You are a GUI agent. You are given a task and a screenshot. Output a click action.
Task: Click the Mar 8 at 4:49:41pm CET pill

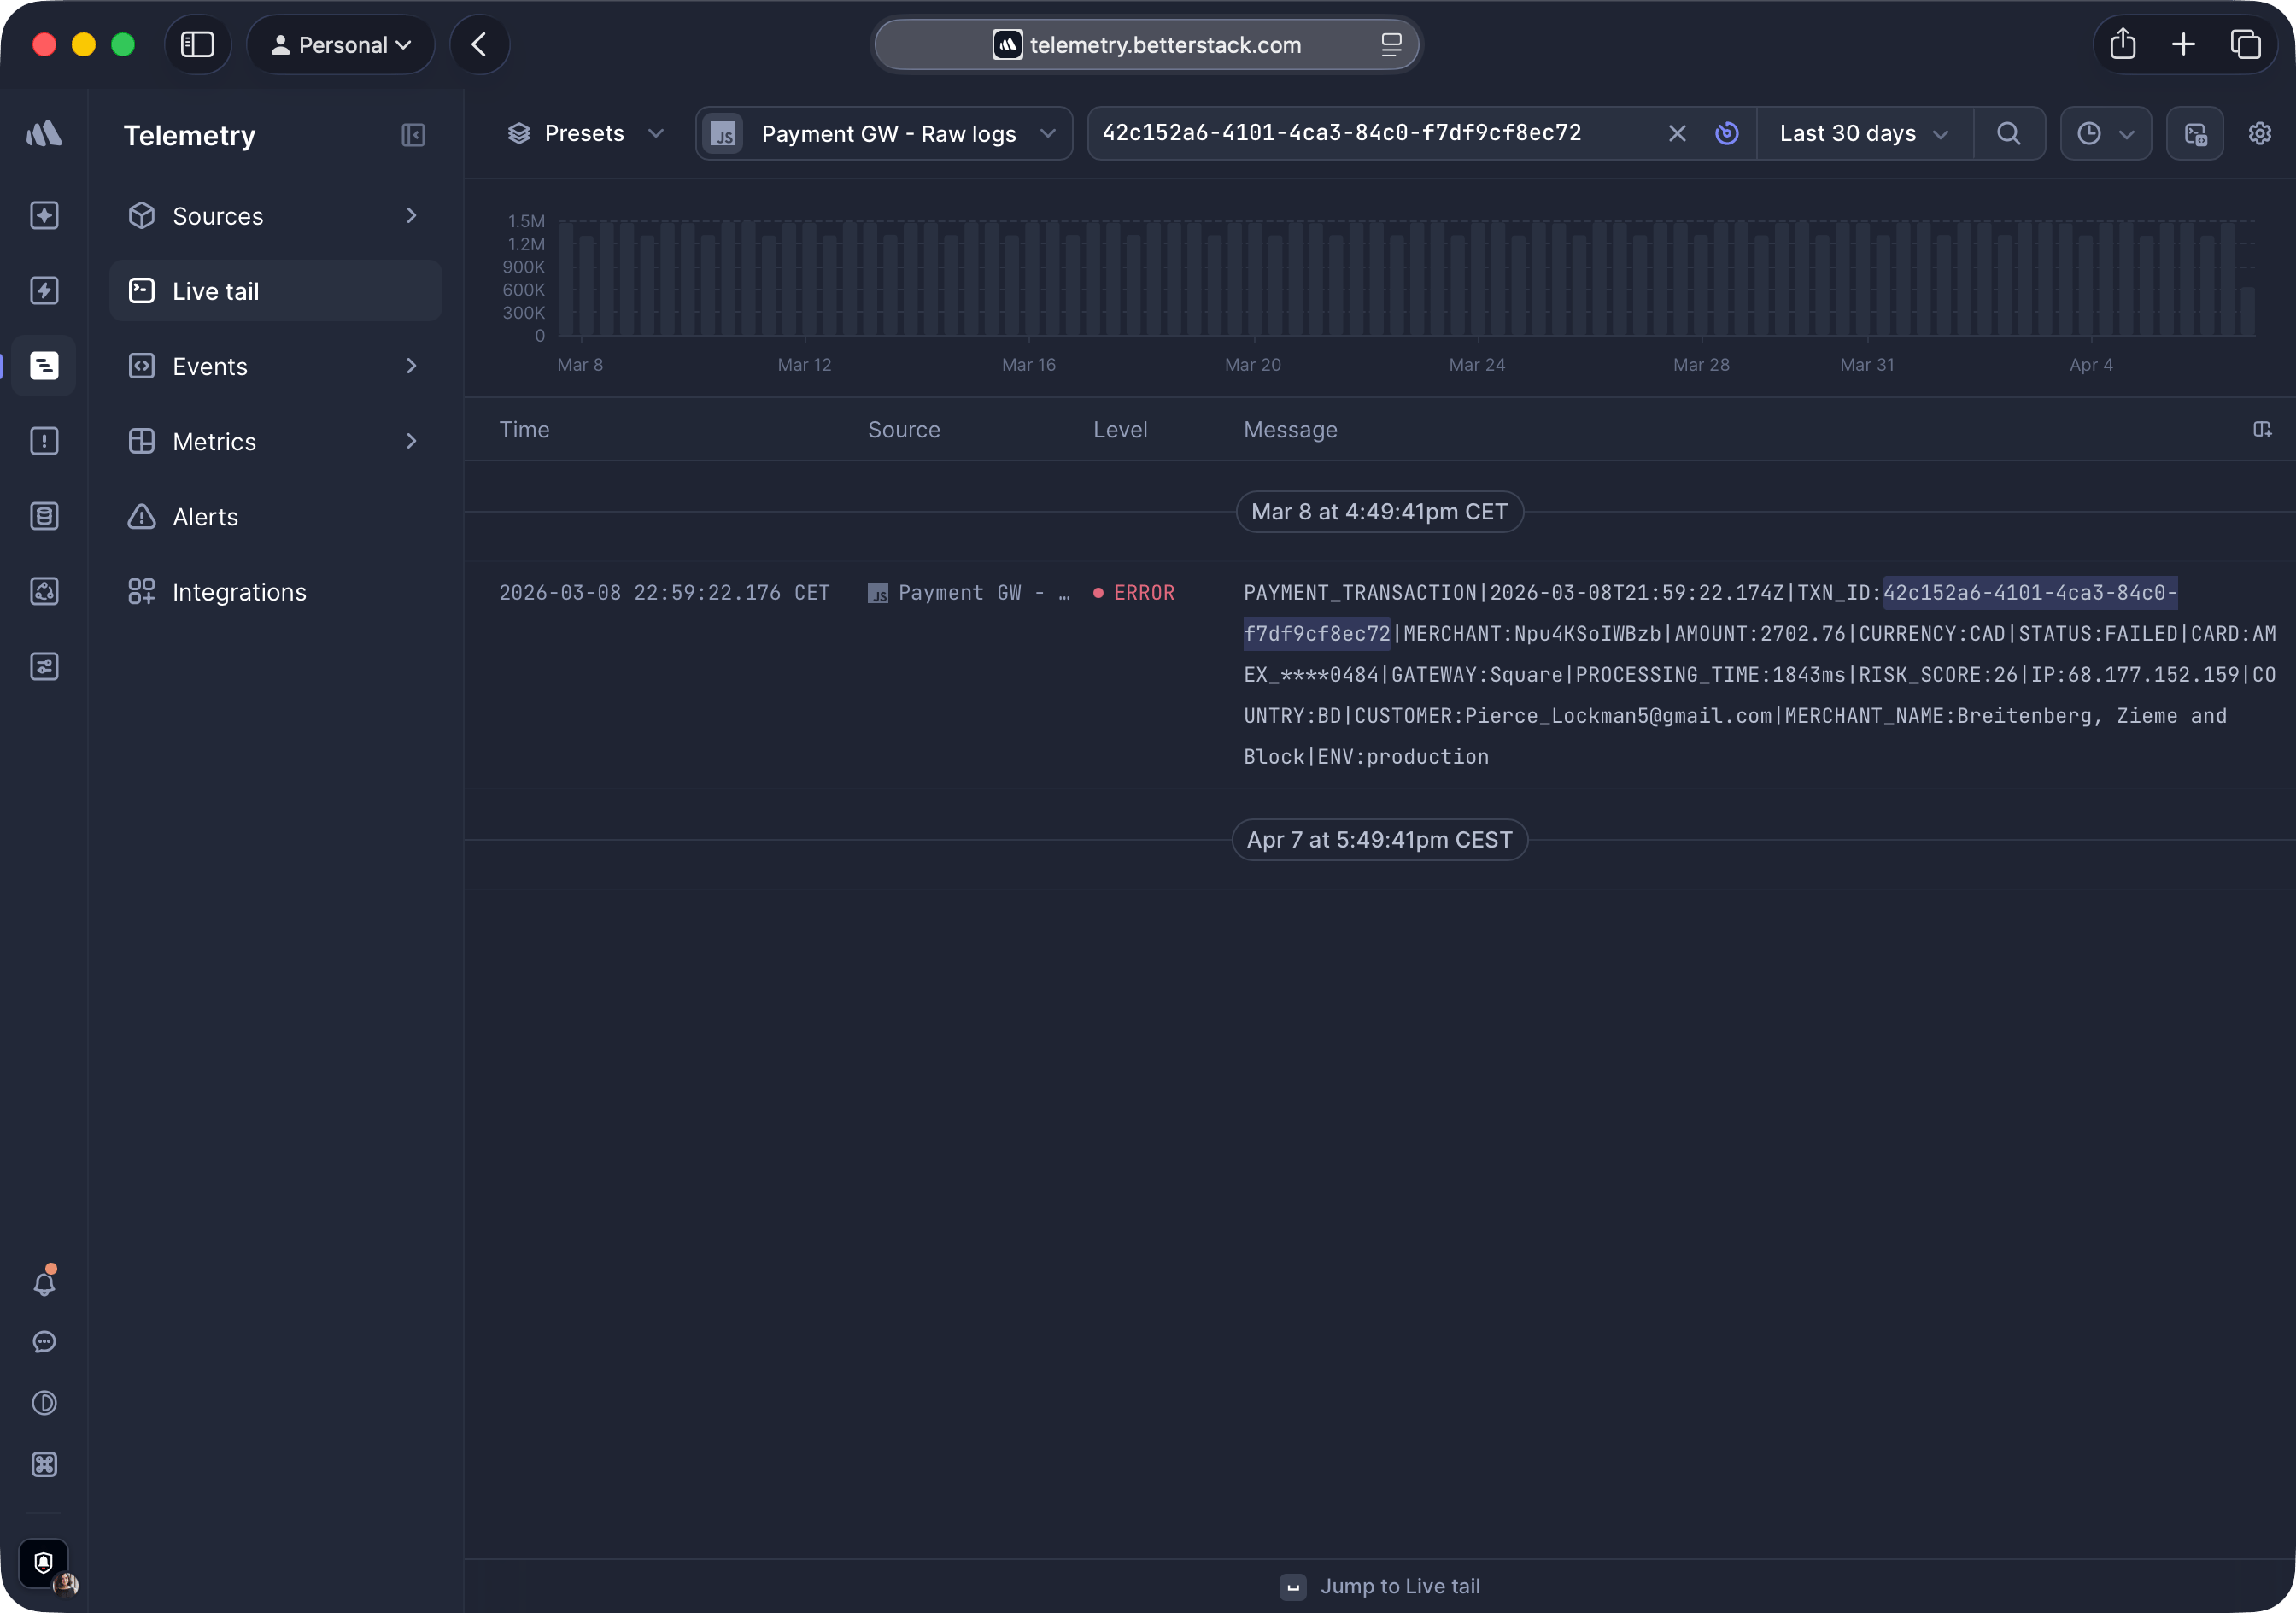pyautogui.click(x=1379, y=511)
